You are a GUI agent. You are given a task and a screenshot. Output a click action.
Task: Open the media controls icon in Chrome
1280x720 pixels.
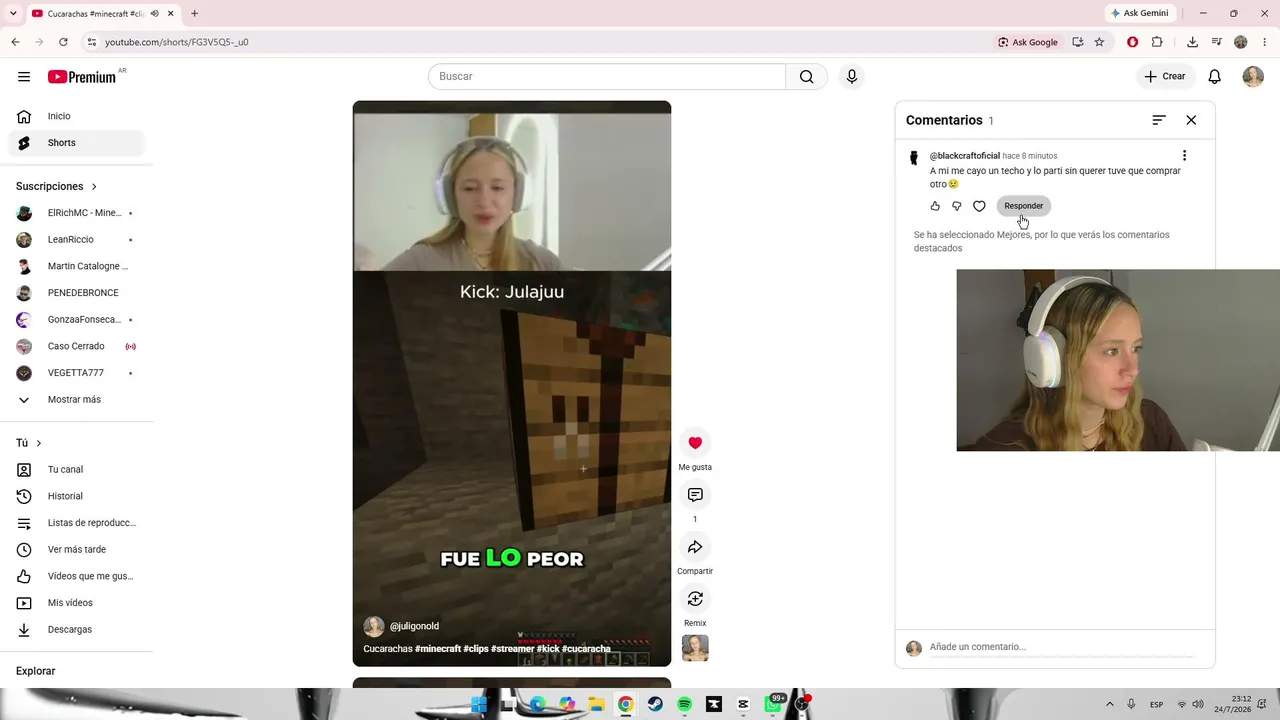[x=1216, y=42]
